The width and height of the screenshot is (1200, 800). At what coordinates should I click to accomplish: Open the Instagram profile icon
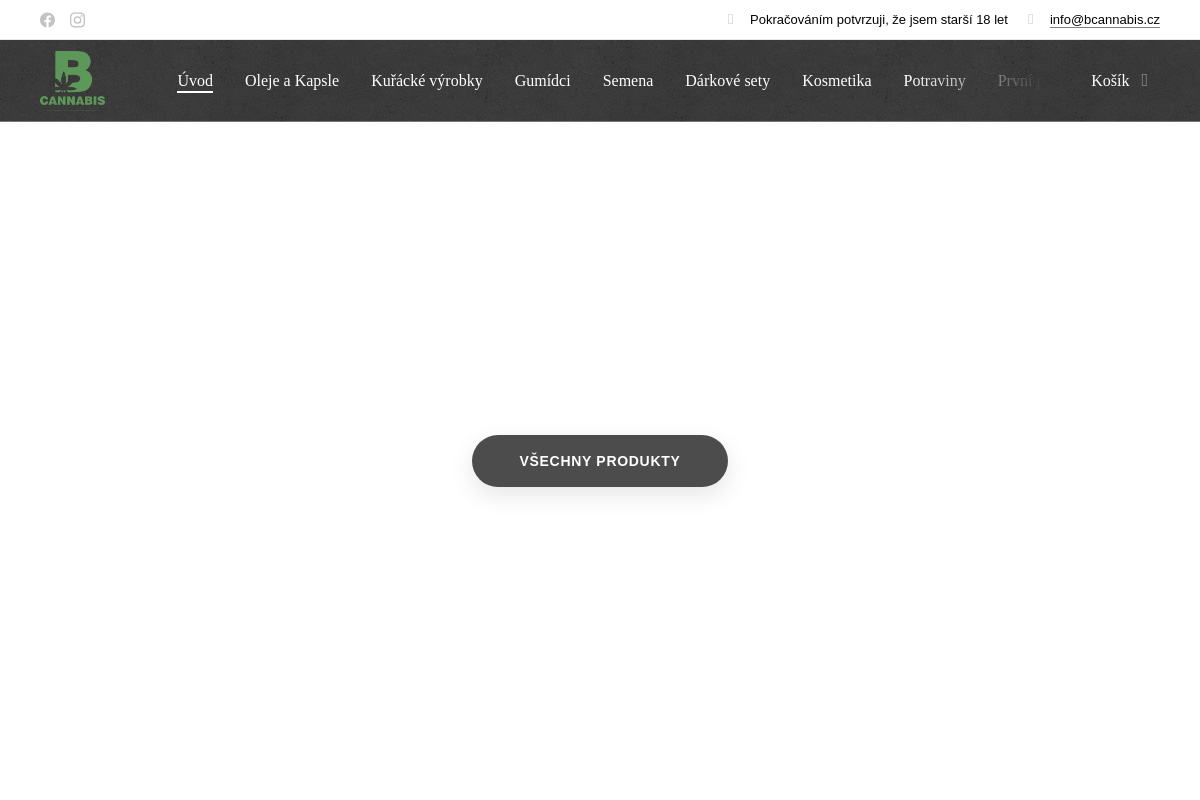click(x=77, y=20)
